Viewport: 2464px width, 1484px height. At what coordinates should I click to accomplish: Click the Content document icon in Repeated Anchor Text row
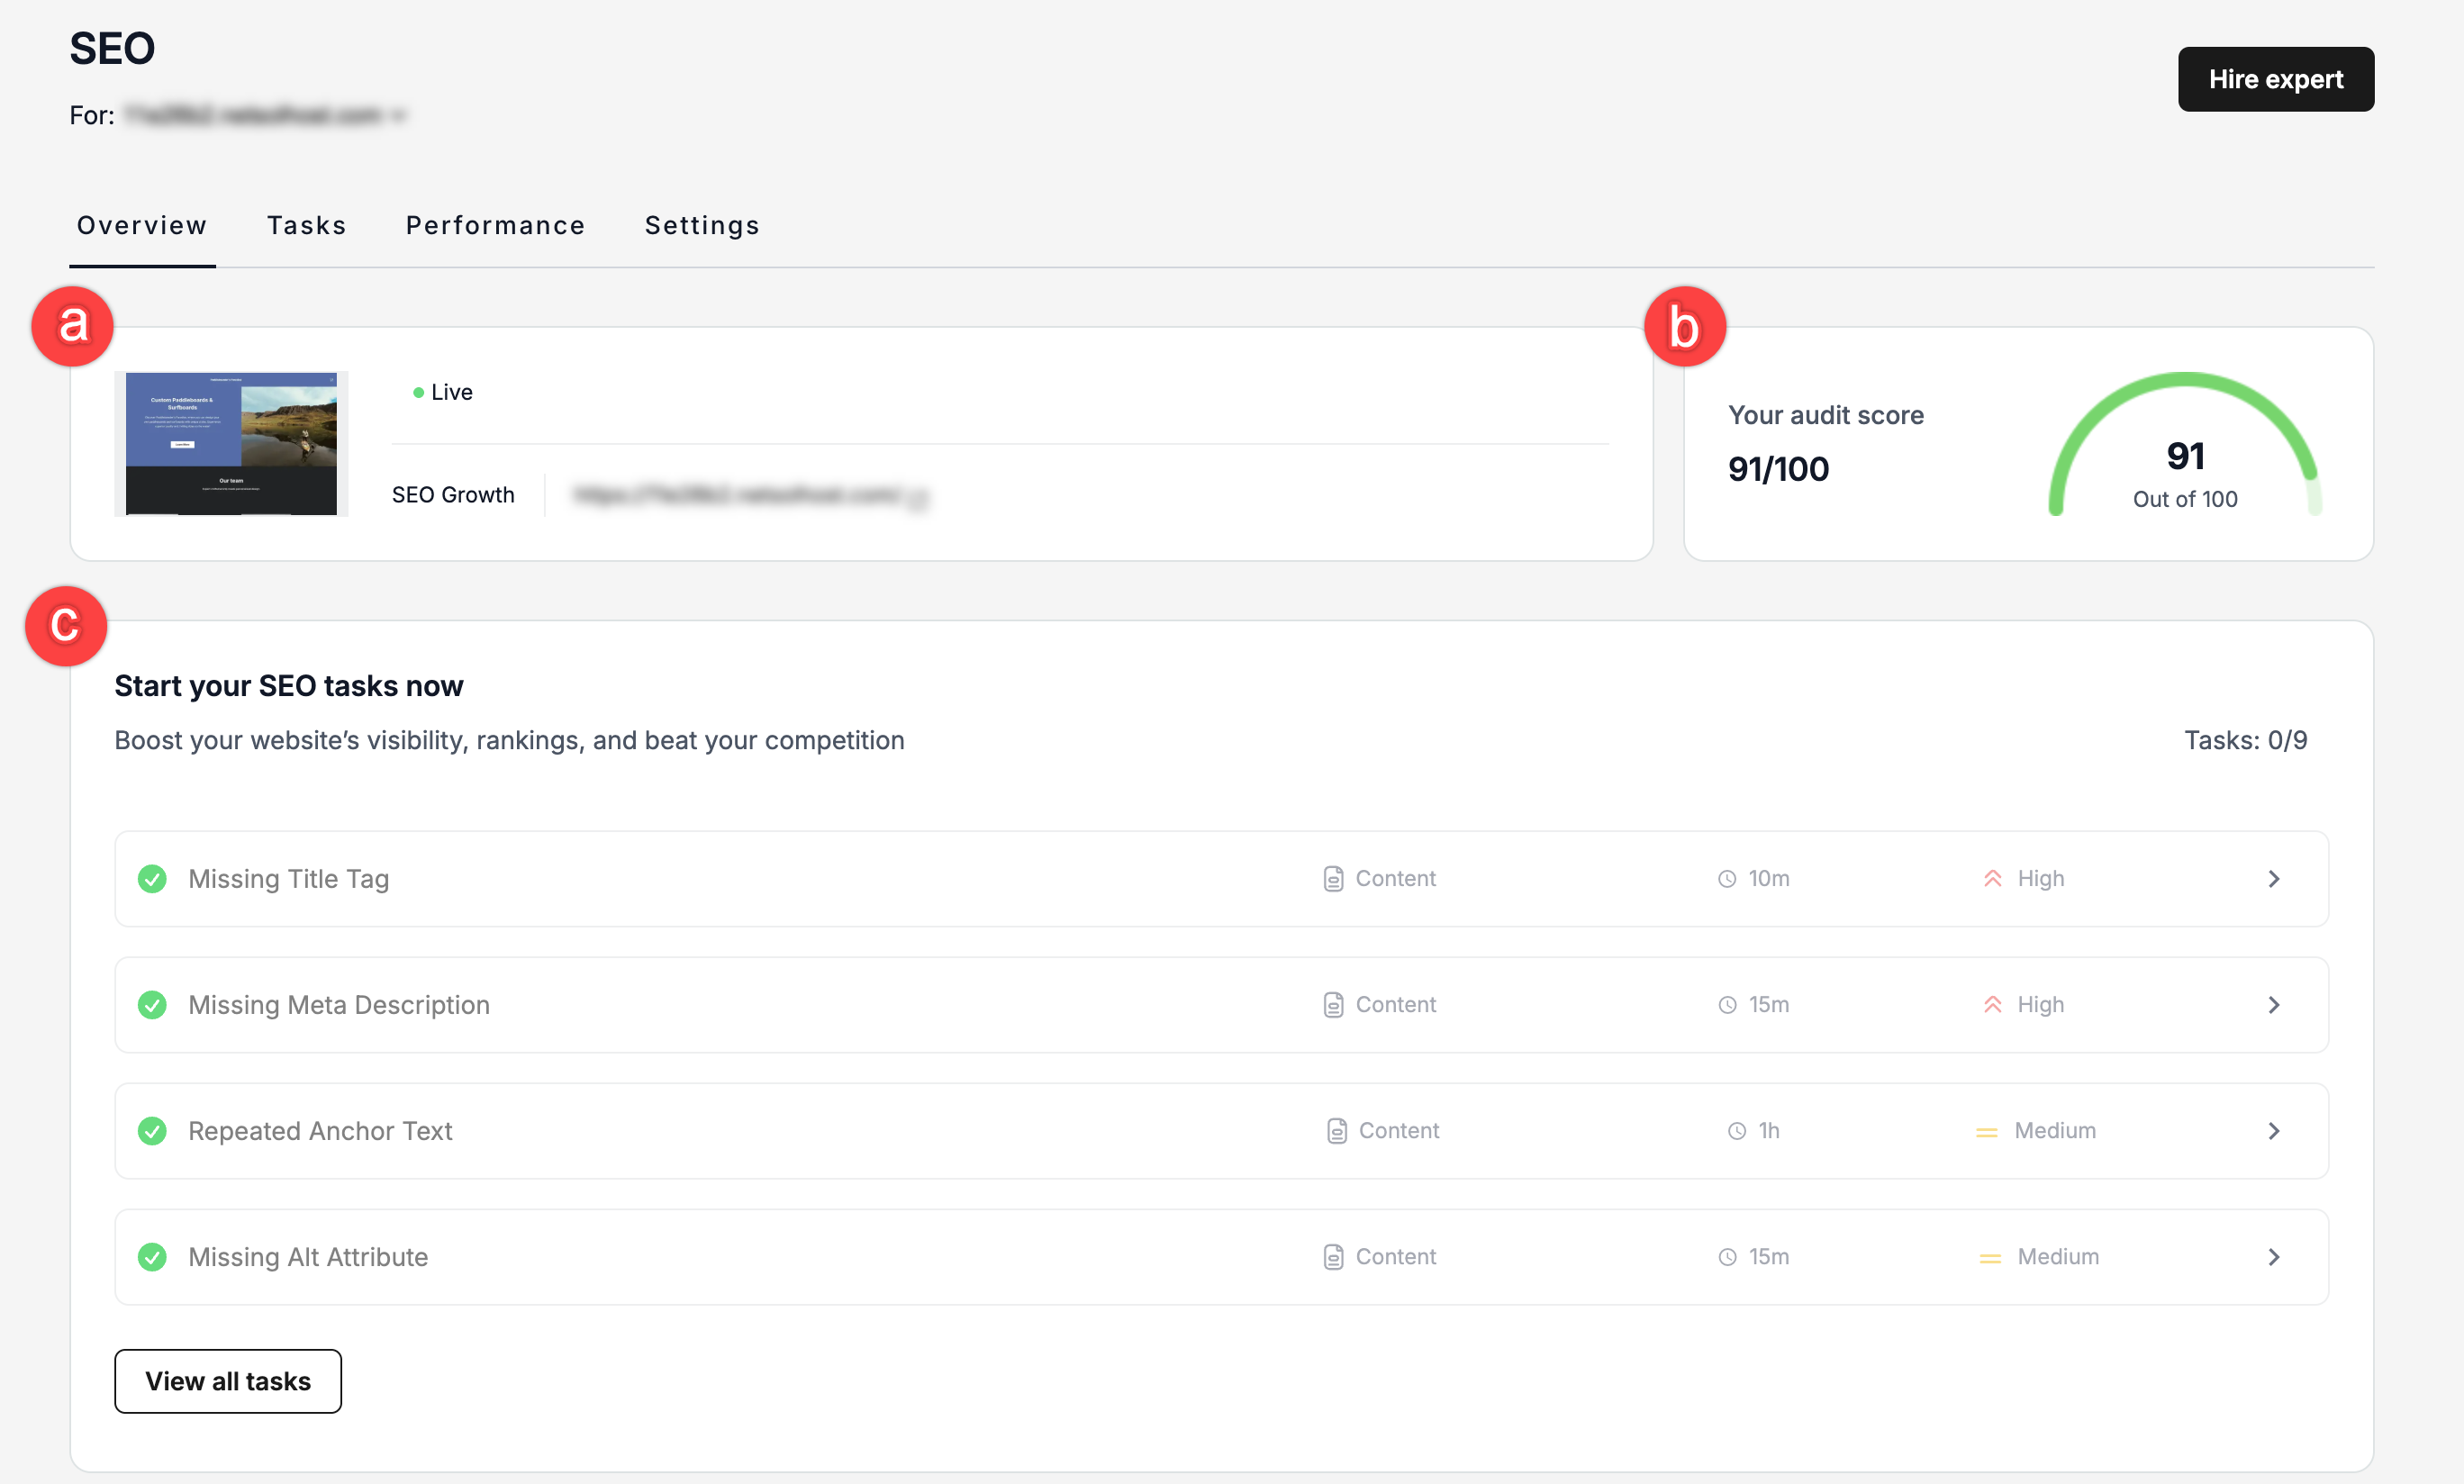coord(1336,1131)
